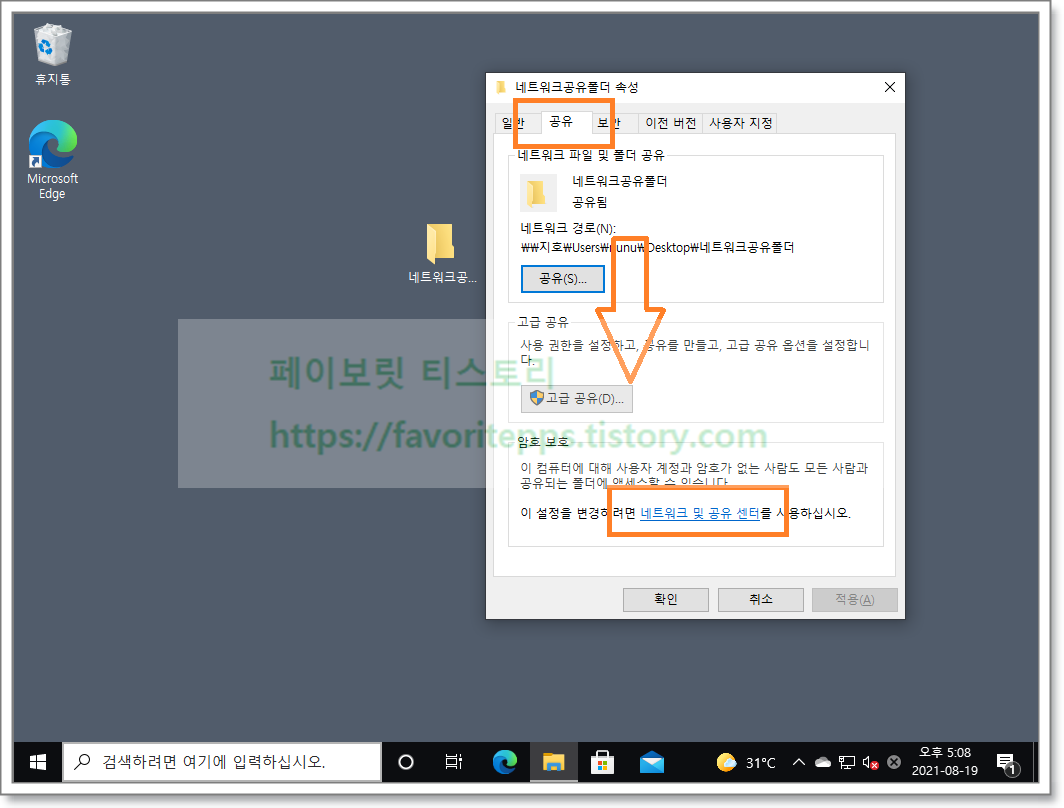
Task: Open the clock showing 오후 5:08
Action: (x=945, y=761)
